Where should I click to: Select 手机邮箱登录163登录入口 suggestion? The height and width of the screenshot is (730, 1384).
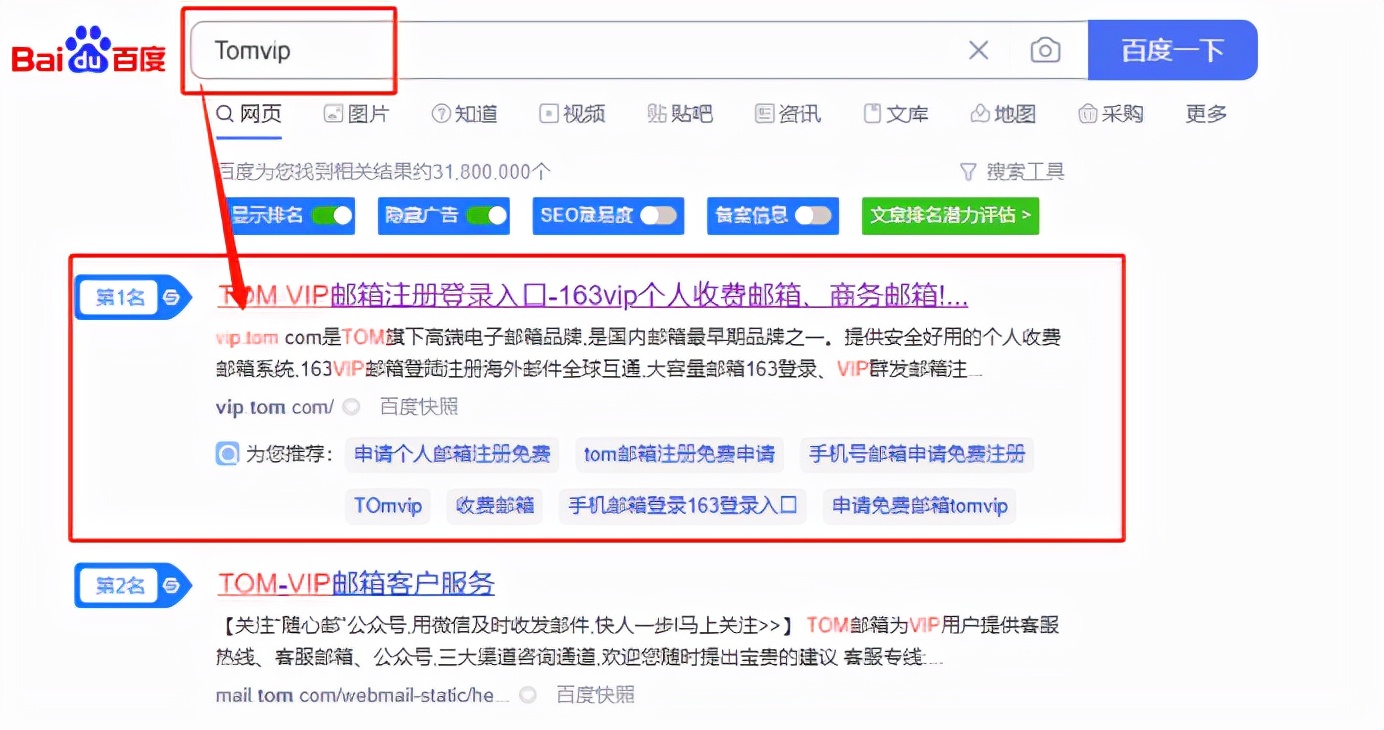click(x=683, y=506)
